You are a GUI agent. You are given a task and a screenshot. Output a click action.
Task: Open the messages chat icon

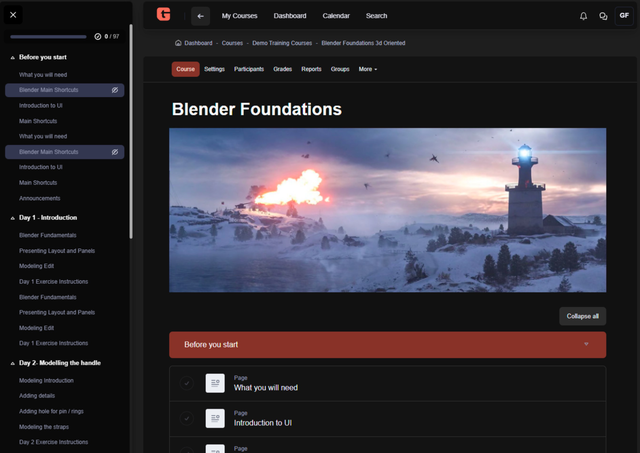tap(603, 16)
